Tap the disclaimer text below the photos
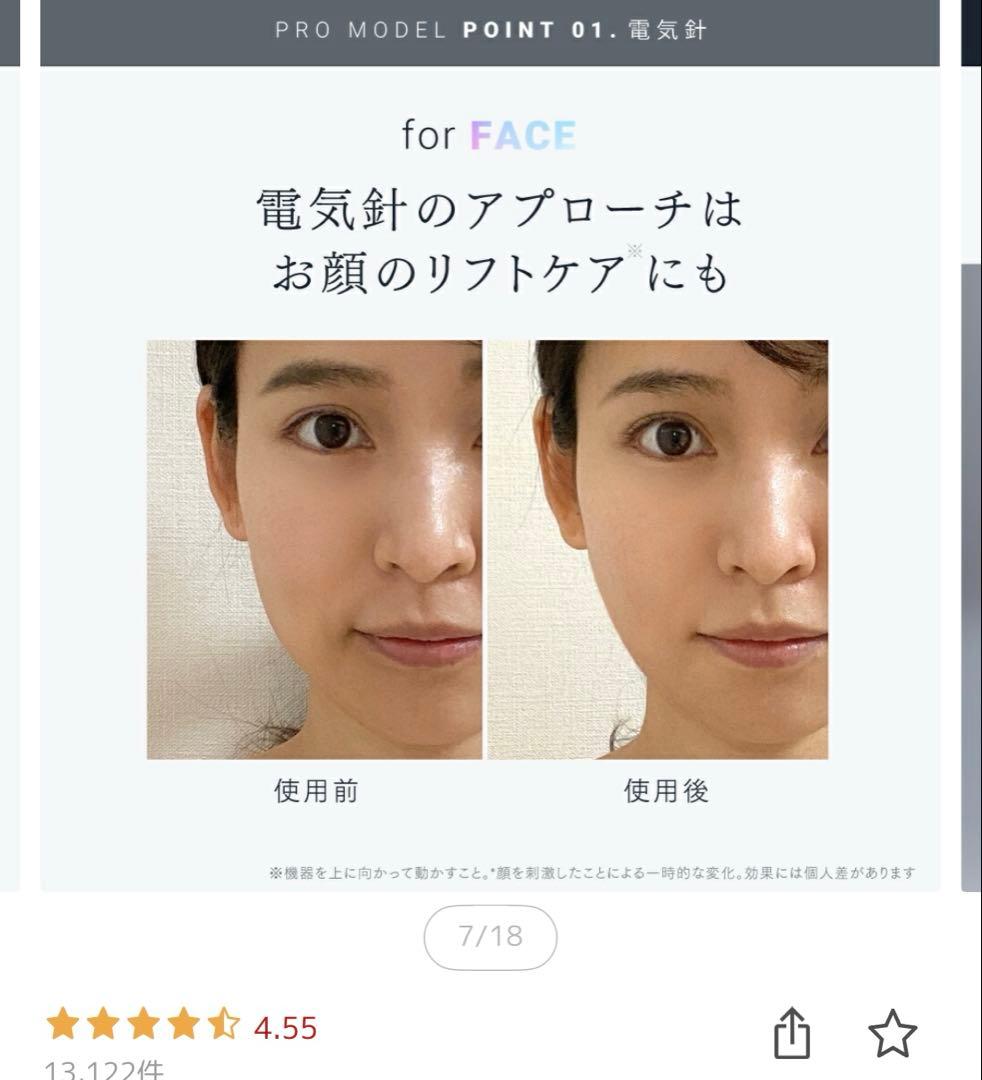 point(600,872)
